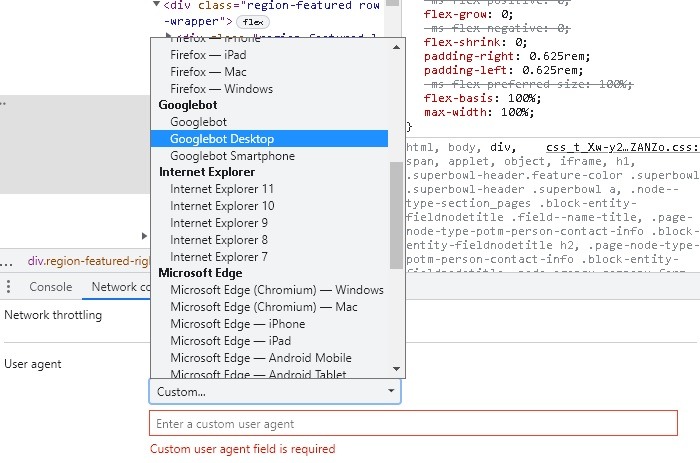Focus the Enter a custom user agent field
Screen dimensions: 700x463
tap(413, 423)
